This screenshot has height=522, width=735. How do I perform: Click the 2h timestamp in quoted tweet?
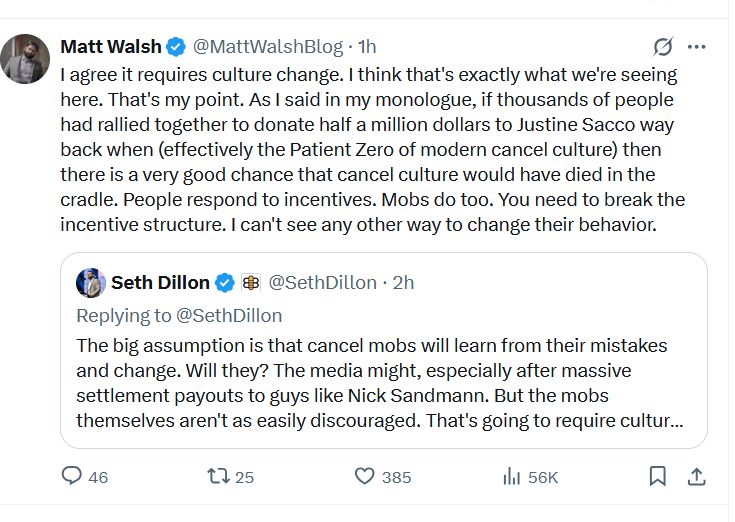coord(403,283)
